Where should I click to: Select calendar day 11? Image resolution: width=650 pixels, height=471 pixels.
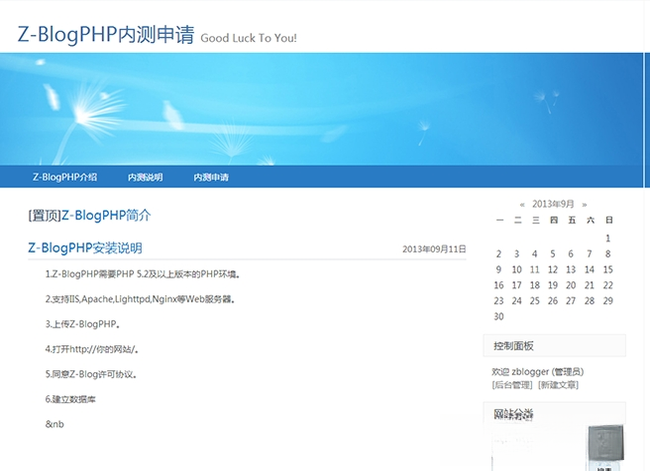(x=535, y=269)
